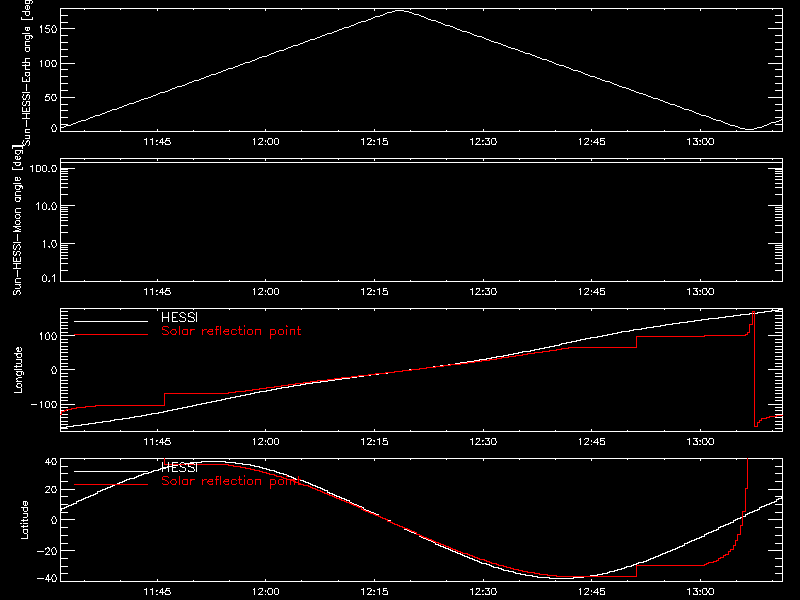Select 12:30 label under Longitude plot
The width and height of the screenshot is (800, 600).
pos(483,442)
